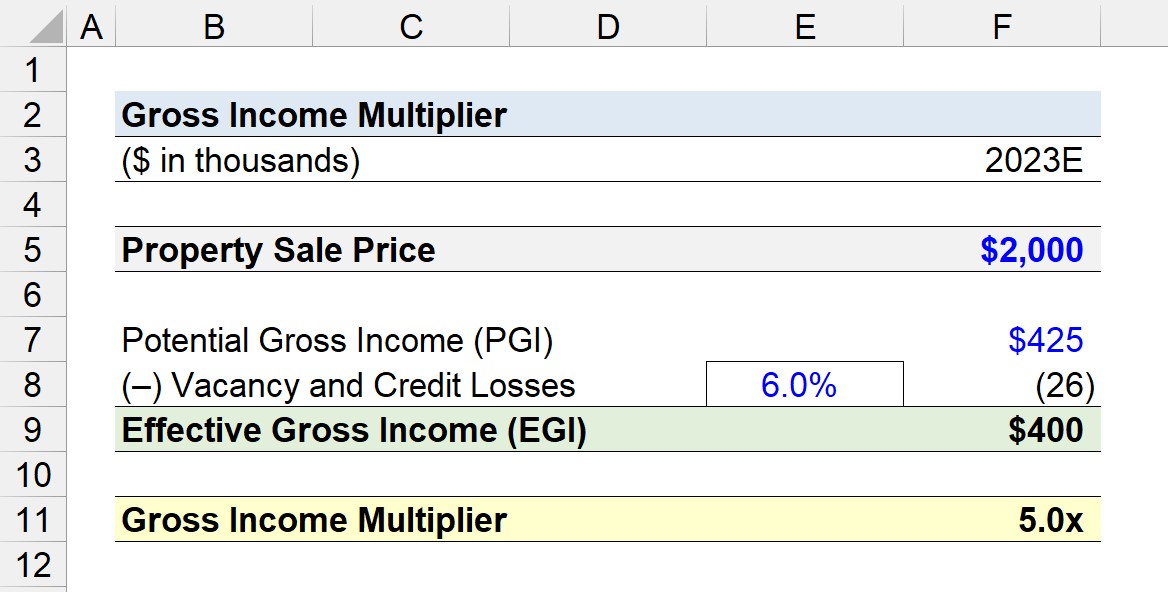Viewport: 1168px width, 592px height.
Task: Select row 5 header
Action: [x=33, y=249]
